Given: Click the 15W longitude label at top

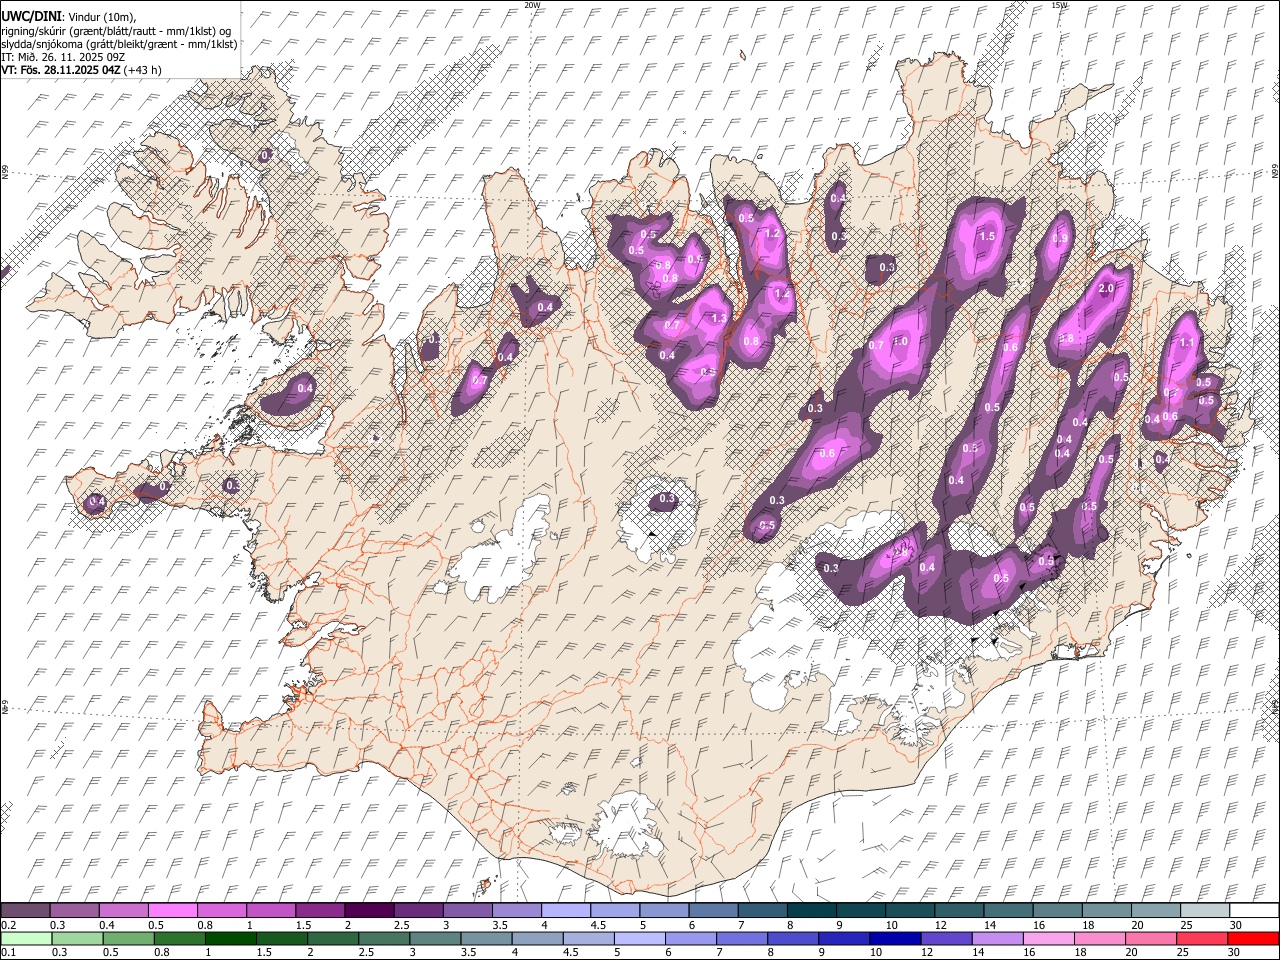Looking at the screenshot, I should (1059, 5).
